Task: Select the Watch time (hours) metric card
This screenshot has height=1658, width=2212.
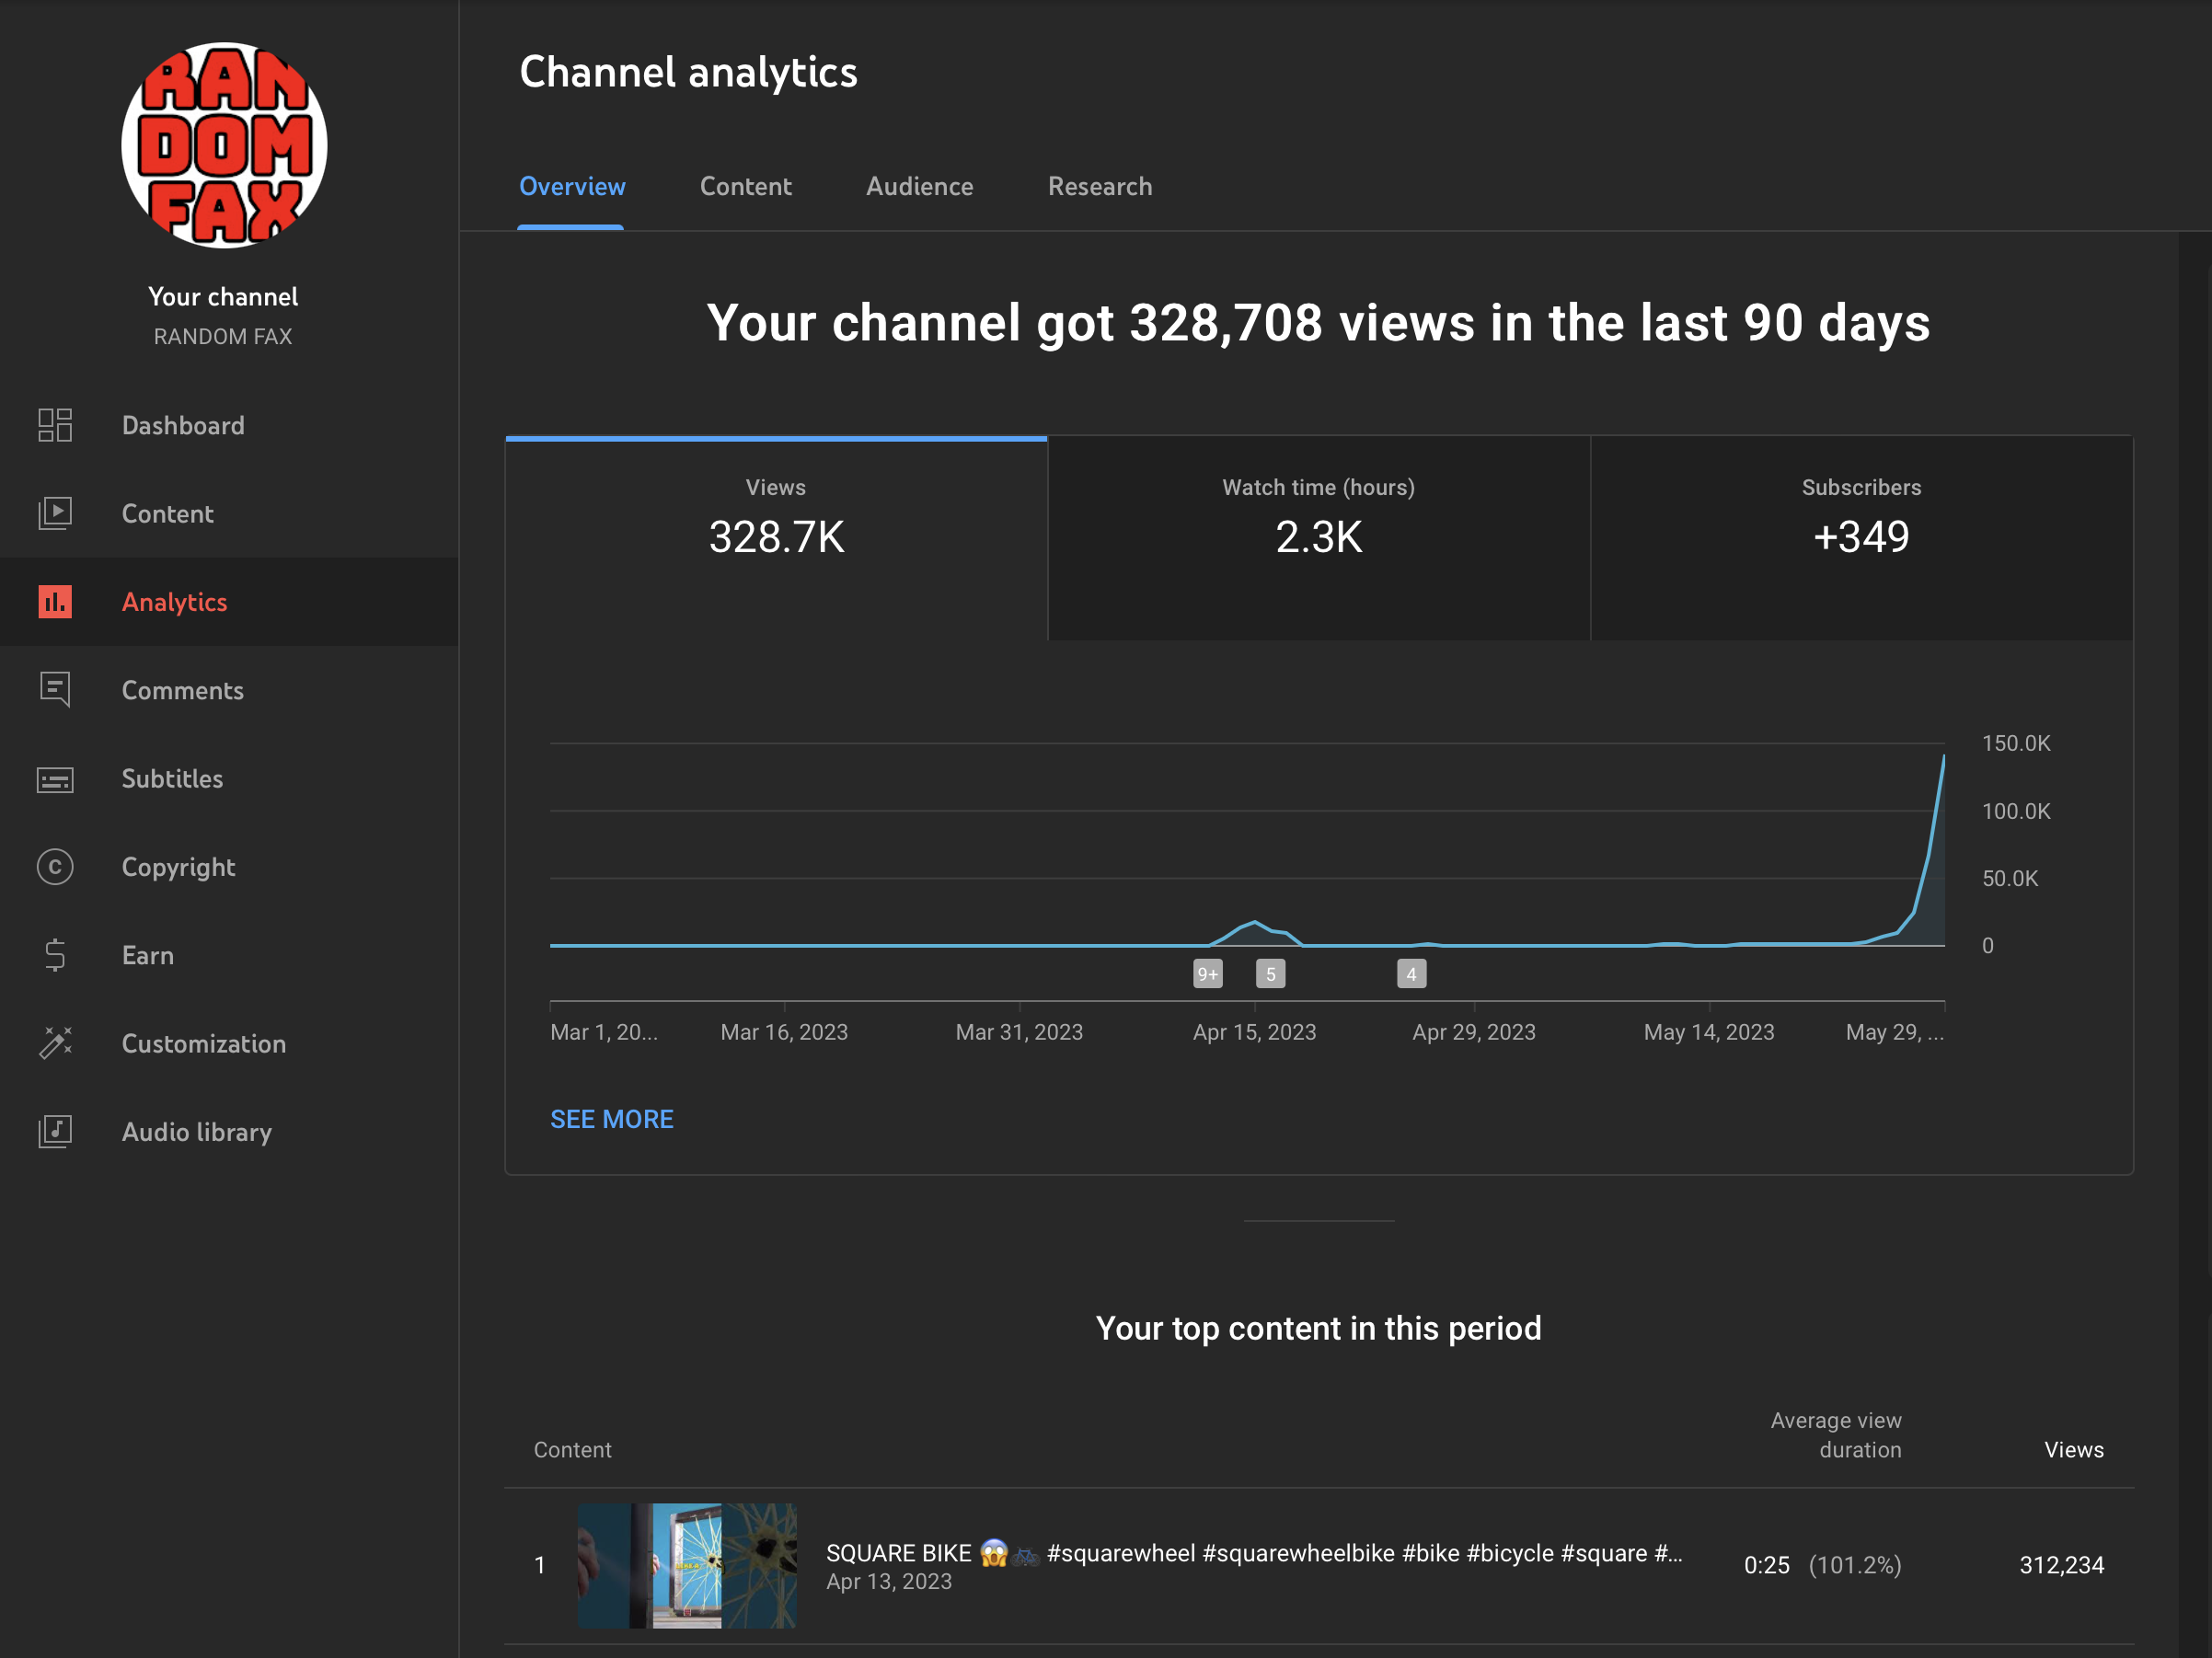Action: (1318, 537)
